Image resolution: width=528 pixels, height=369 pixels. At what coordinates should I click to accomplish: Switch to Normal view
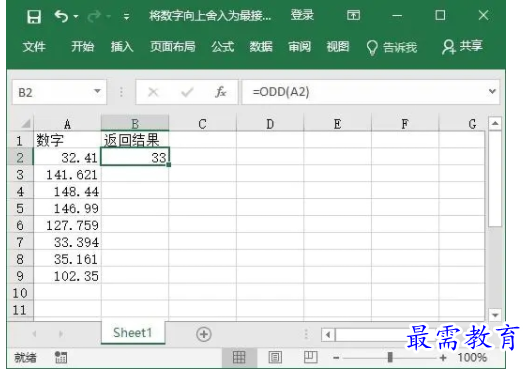tap(239, 357)
